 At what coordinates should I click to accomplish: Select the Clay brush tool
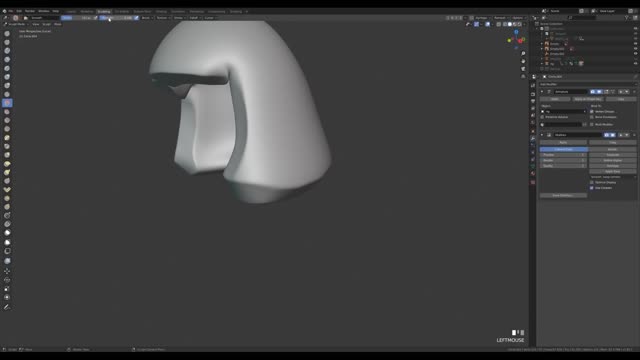pos(7,51)
